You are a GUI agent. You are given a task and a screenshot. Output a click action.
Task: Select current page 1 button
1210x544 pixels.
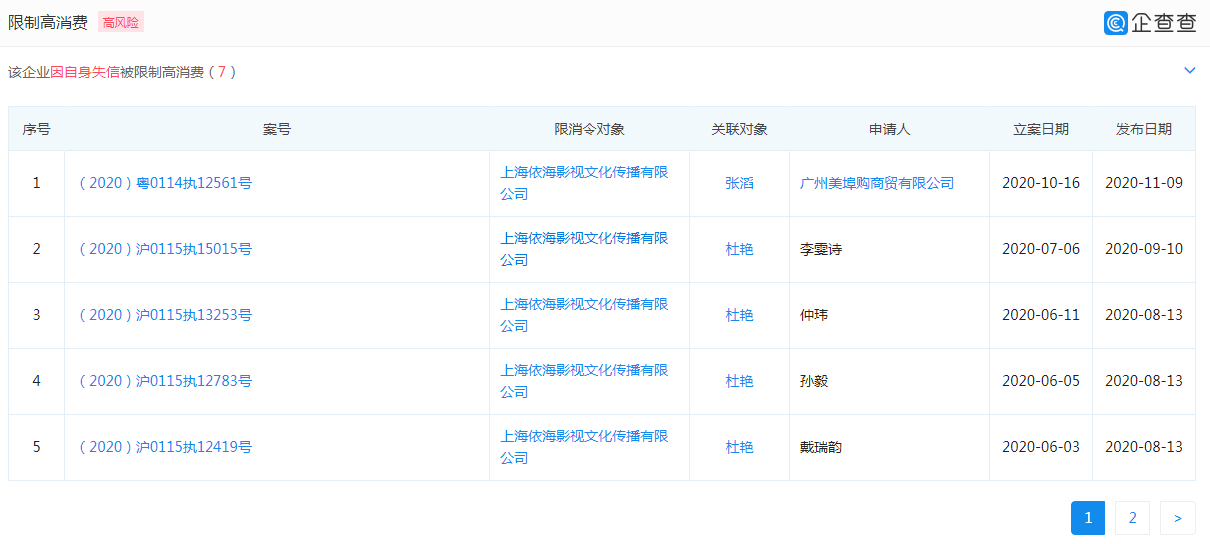click(x=1087, y=518)
